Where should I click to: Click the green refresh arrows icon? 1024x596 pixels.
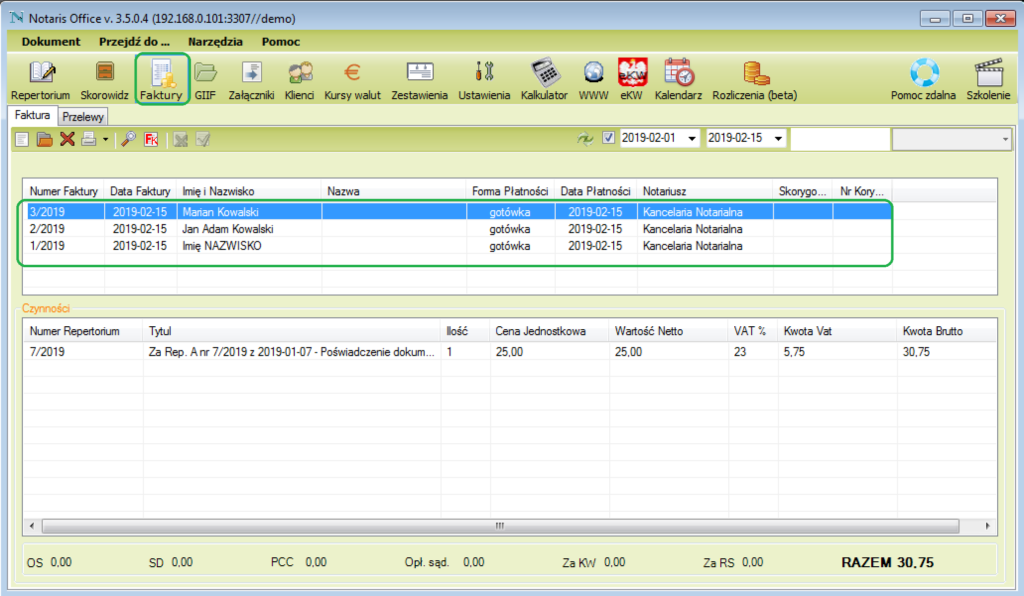[585, 138]
